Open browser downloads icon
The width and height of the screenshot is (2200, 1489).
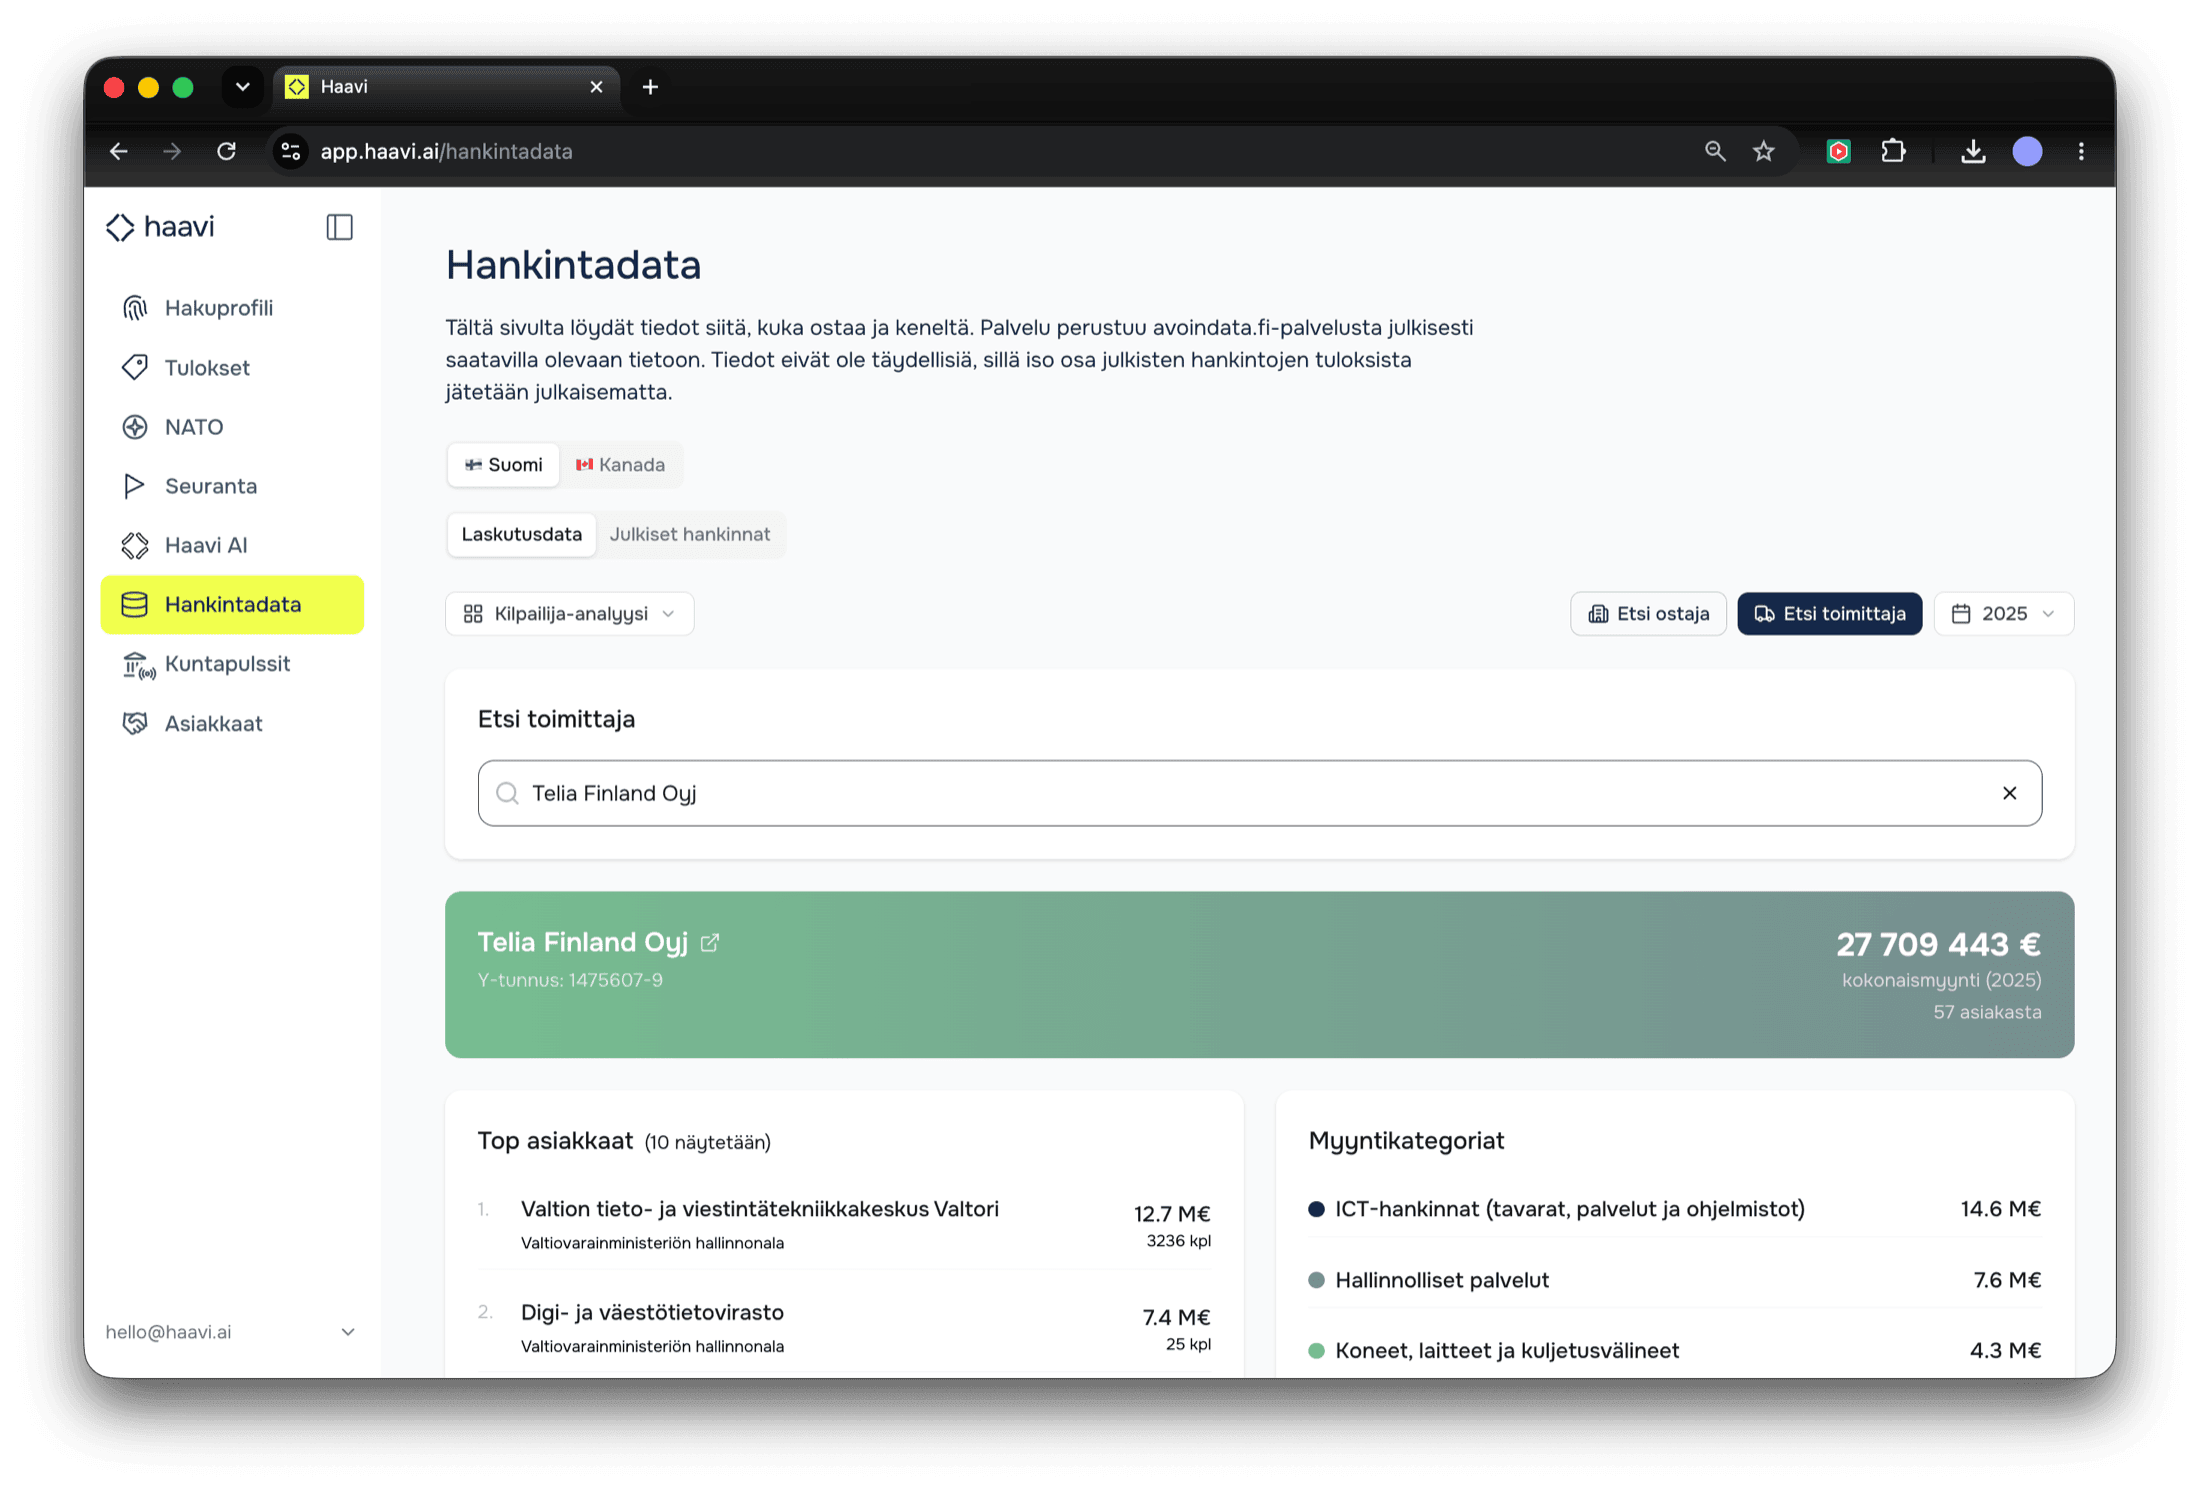coord(1973,151)
